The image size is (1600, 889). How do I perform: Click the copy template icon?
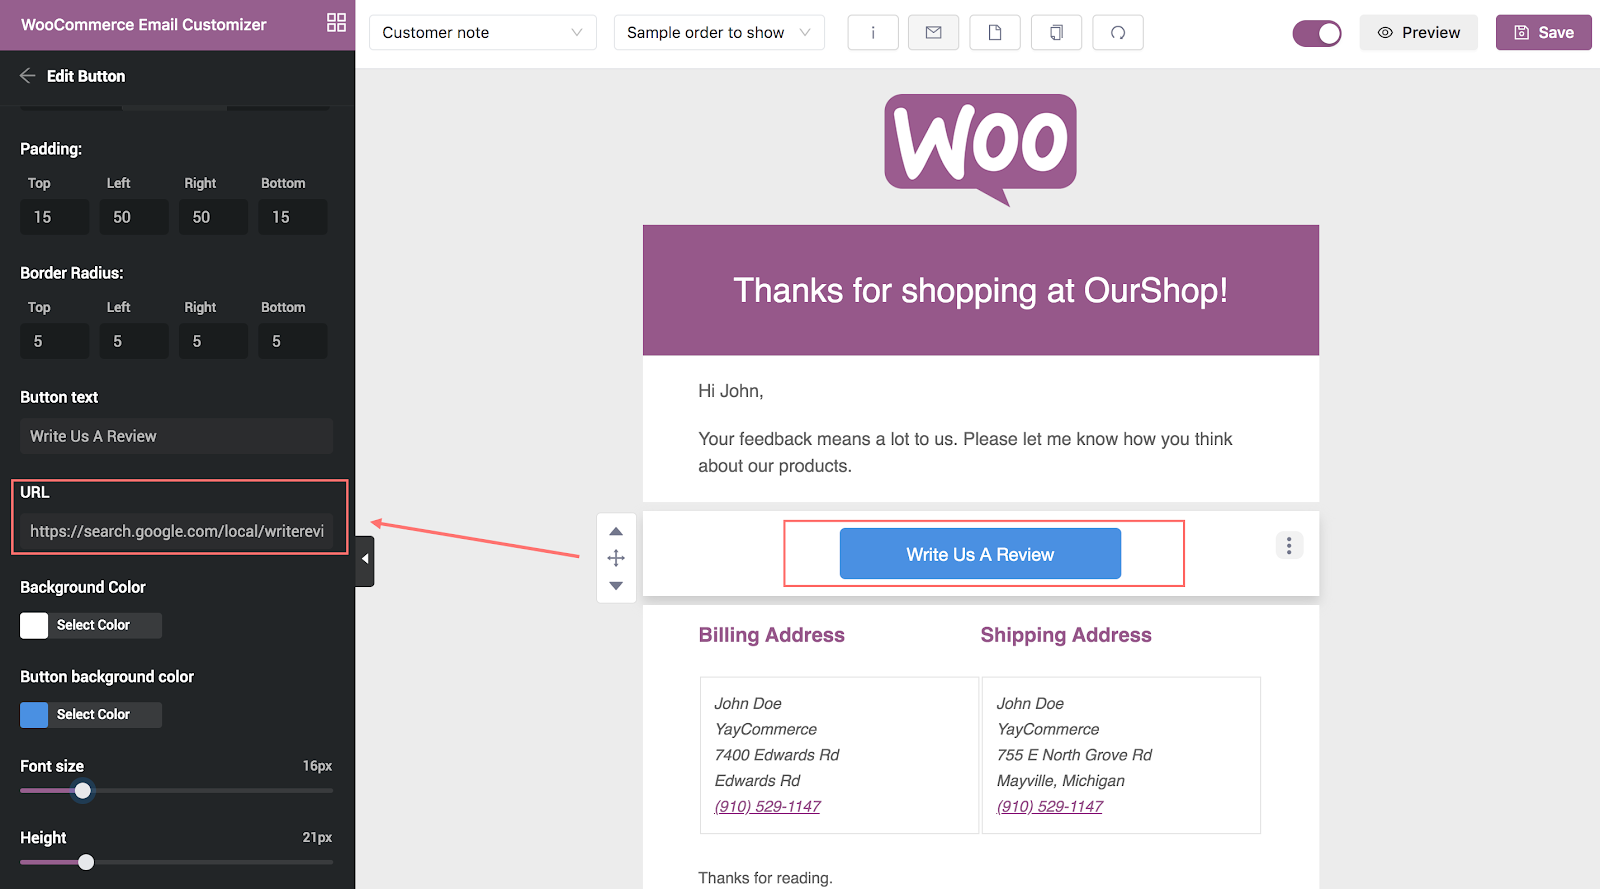pyautogui.click(x=1056, y=33)
